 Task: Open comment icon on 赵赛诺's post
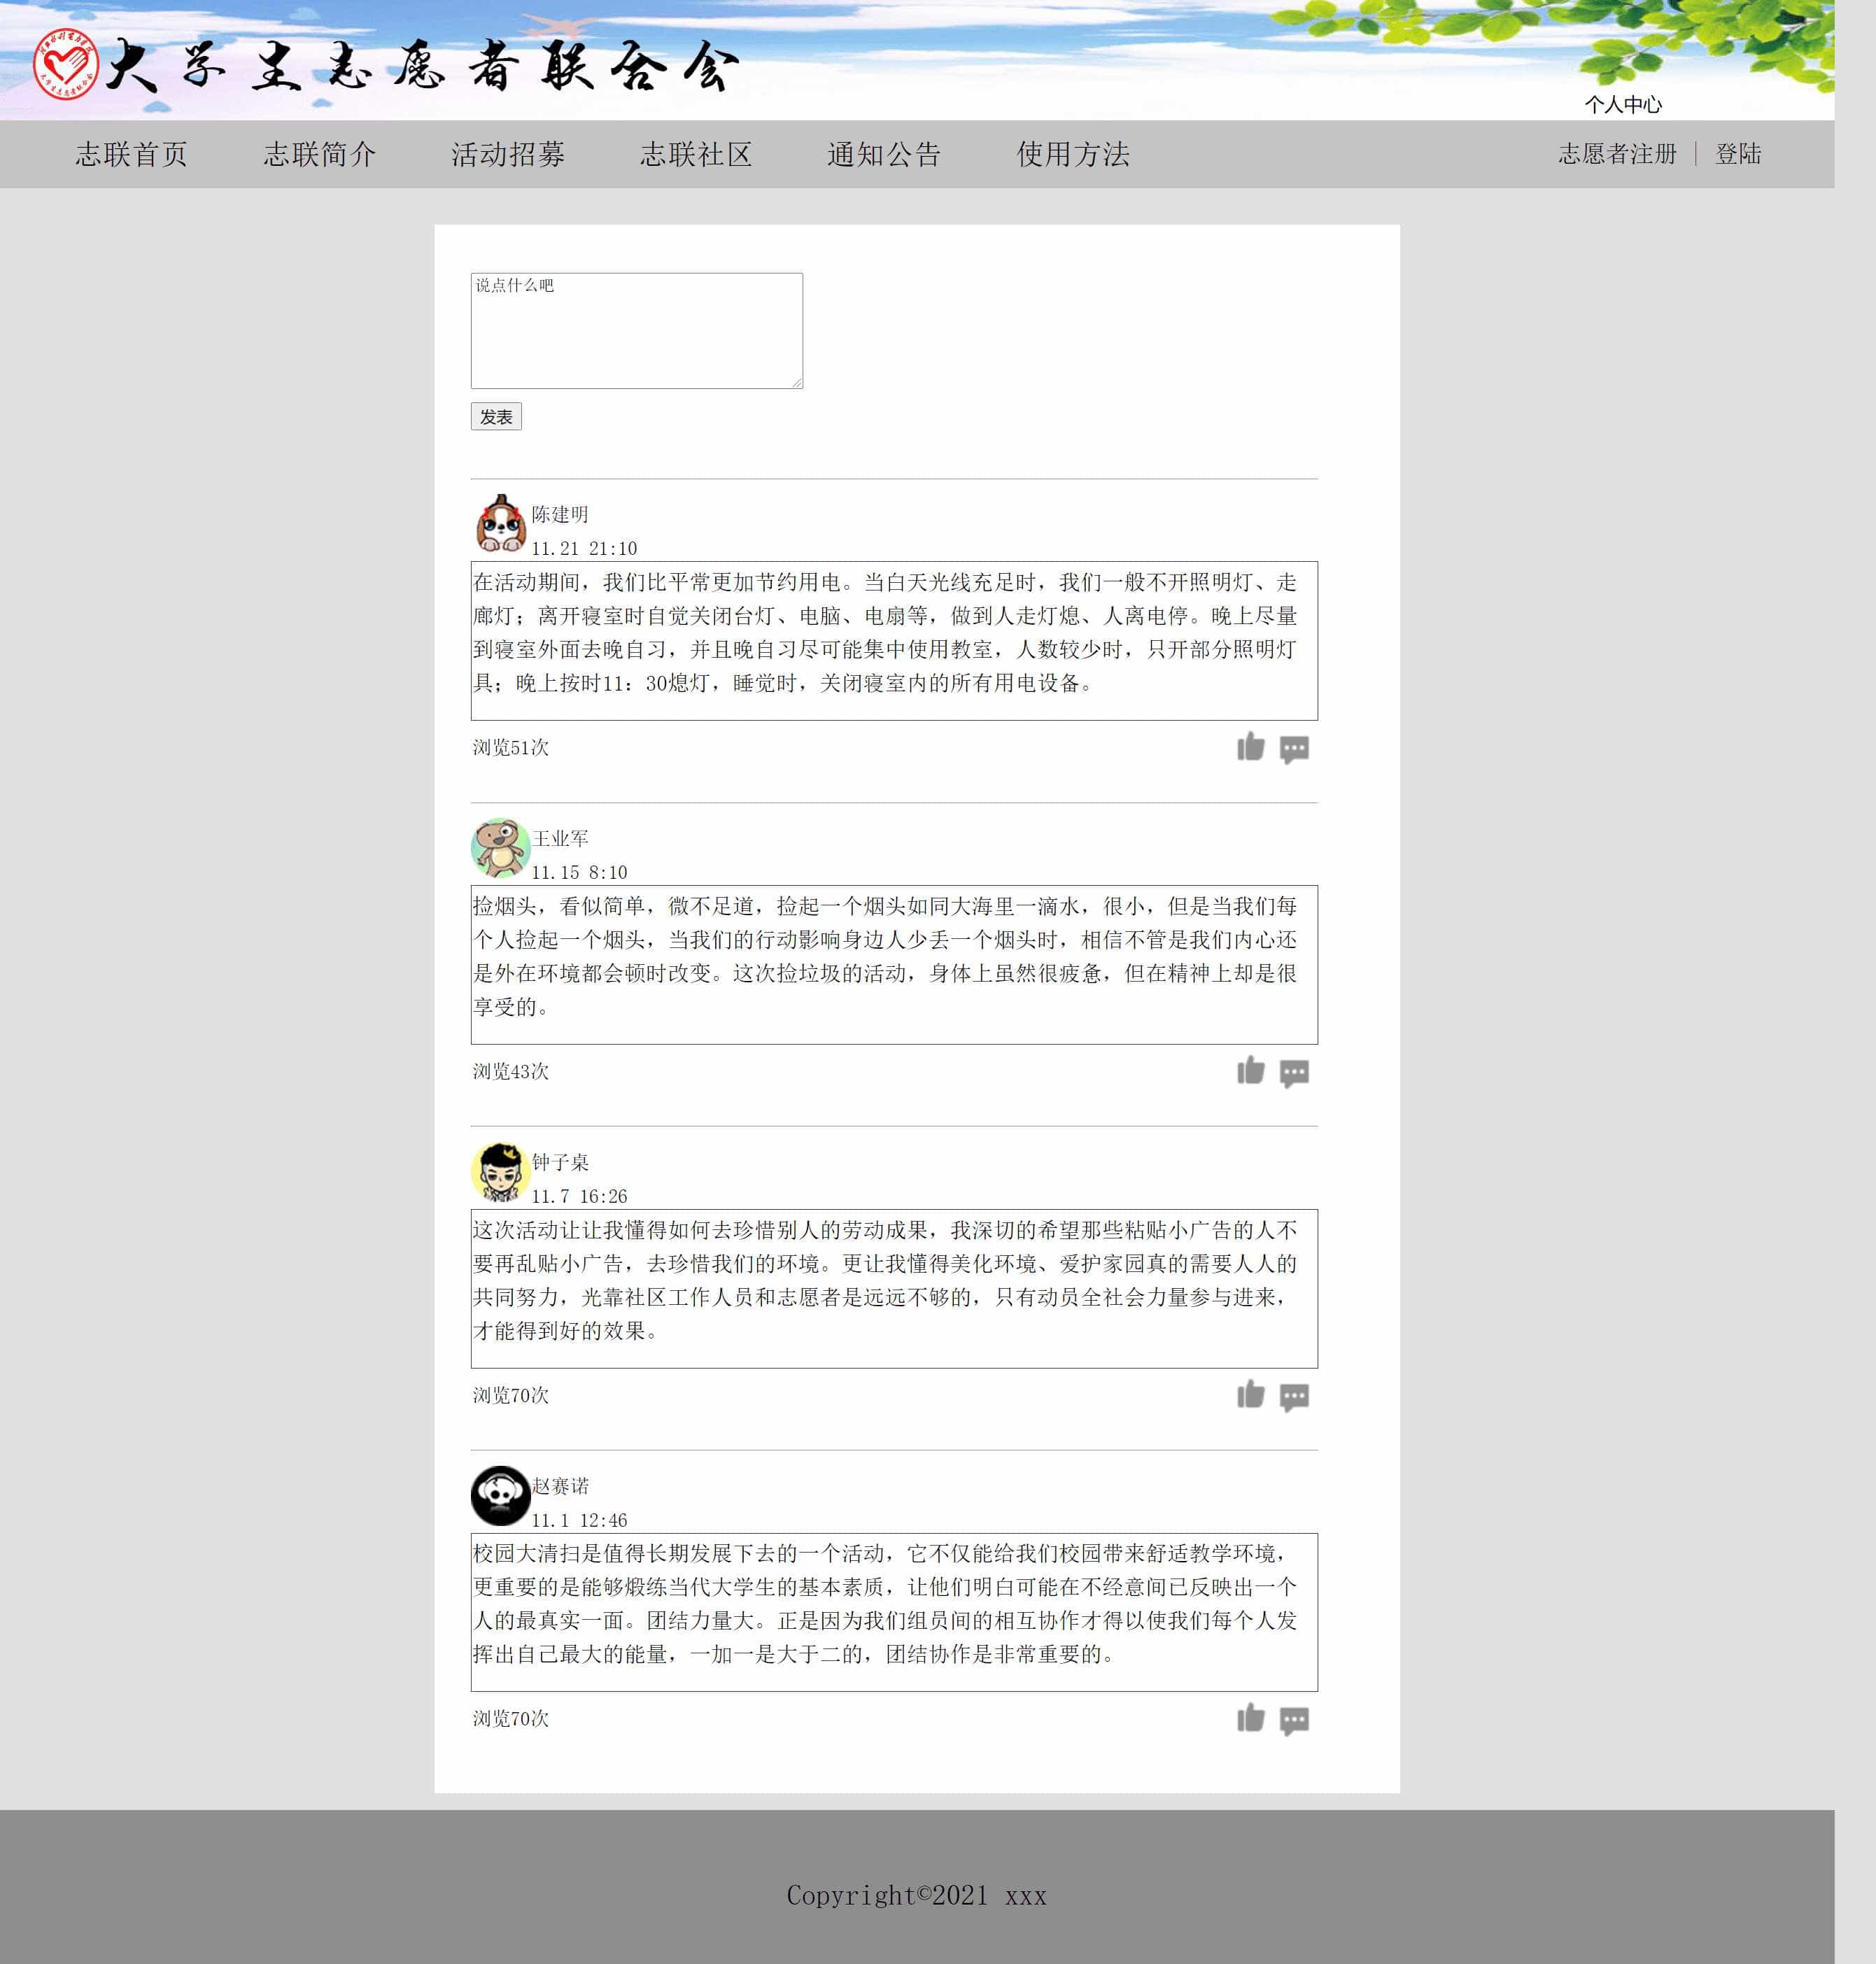click(x=1294, y=1720)
